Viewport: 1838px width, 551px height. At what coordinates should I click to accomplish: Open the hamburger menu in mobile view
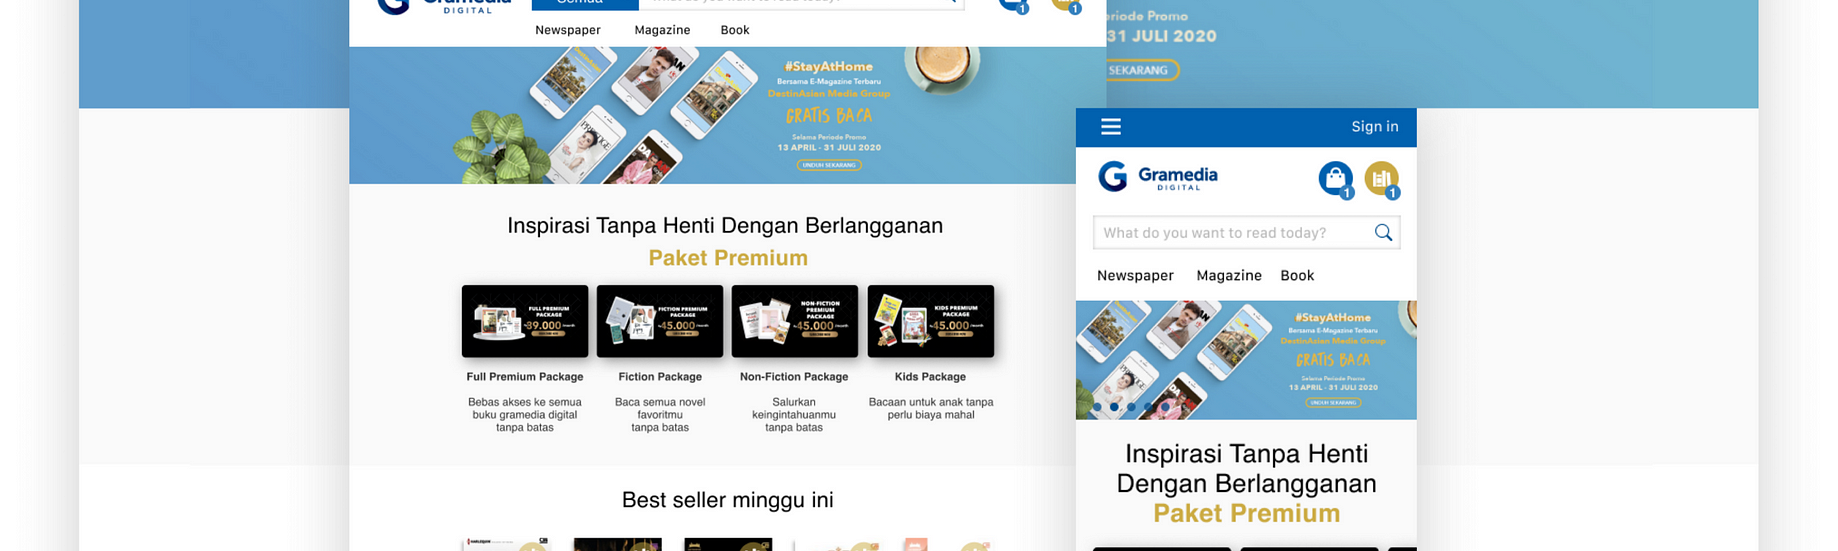pos(1111,127)
